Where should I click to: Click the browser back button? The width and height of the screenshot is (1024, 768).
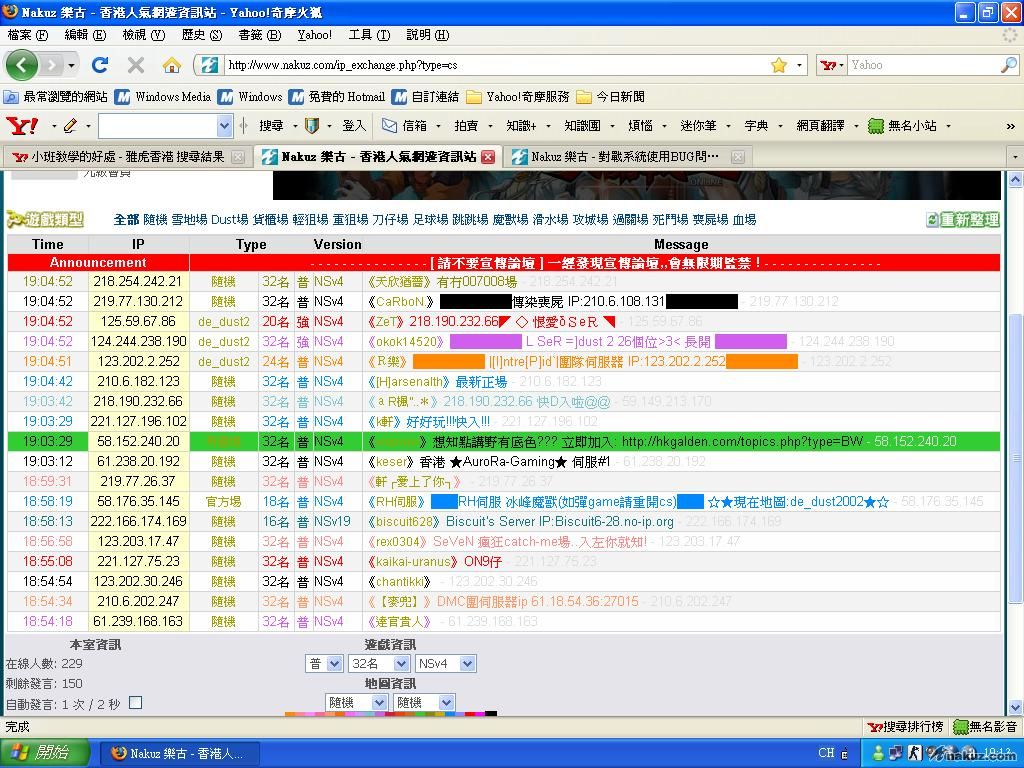pyautogui.click(x=22, y=65)
